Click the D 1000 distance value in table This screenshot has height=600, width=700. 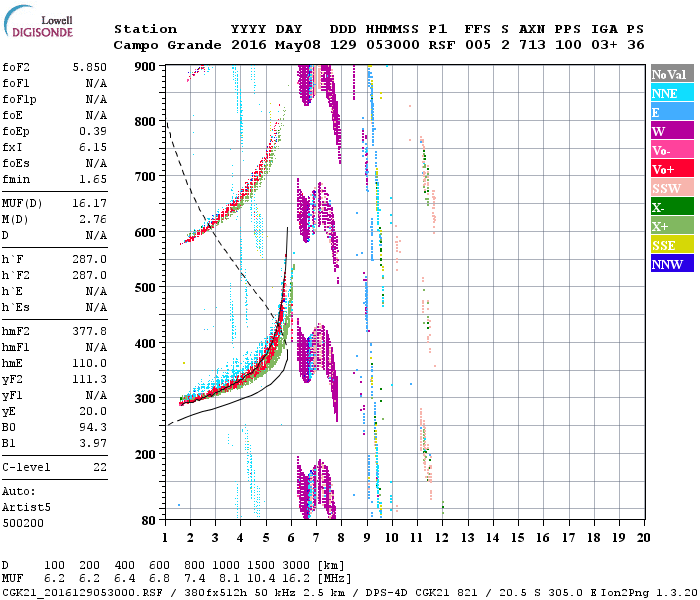coord(226,565)
